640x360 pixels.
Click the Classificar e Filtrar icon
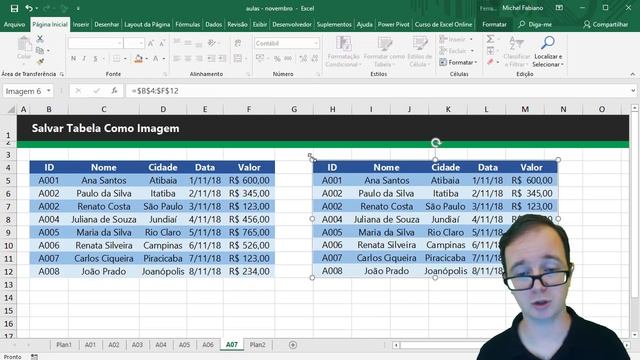pyautogui.click(x=516, y=43)
